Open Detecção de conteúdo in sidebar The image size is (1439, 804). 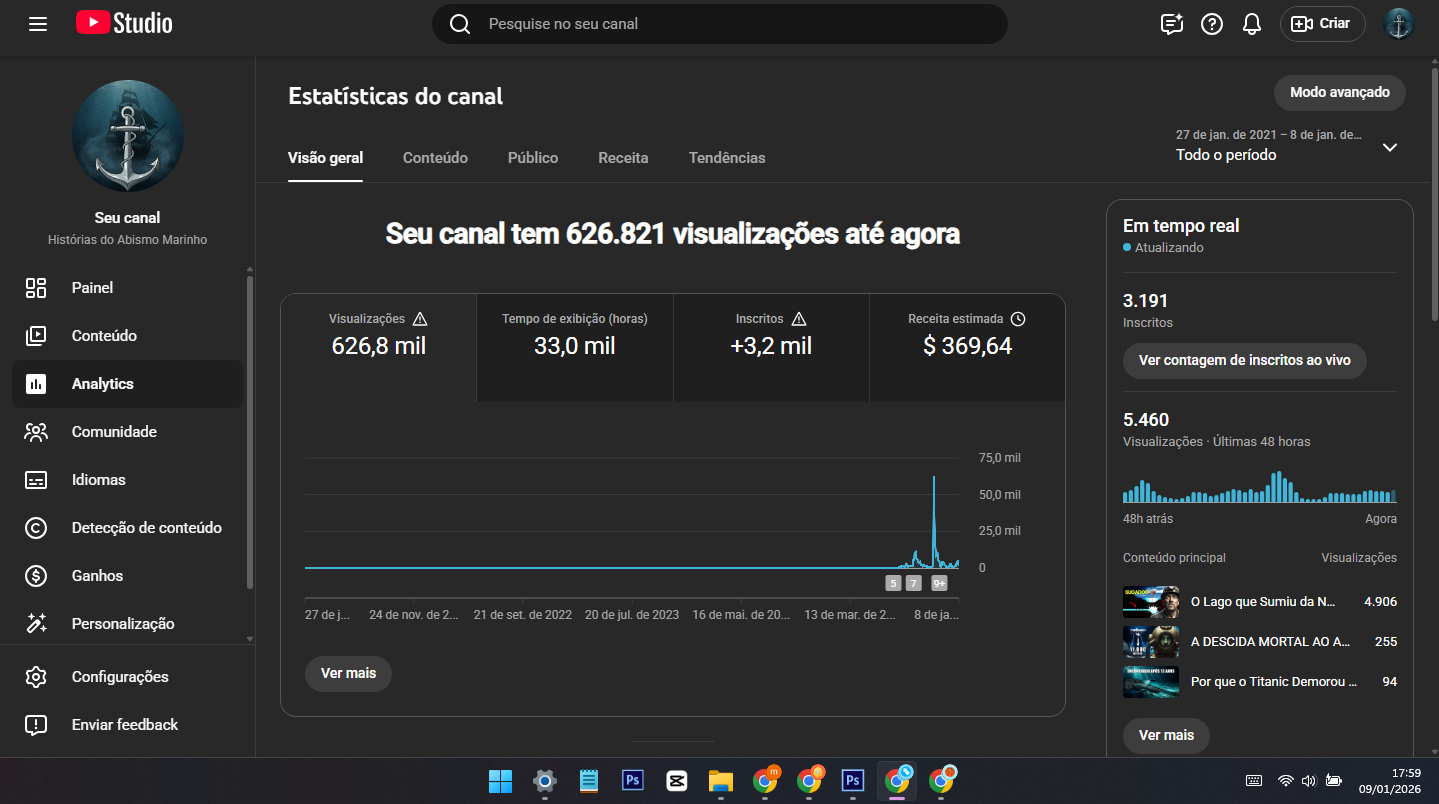(146, 528)
